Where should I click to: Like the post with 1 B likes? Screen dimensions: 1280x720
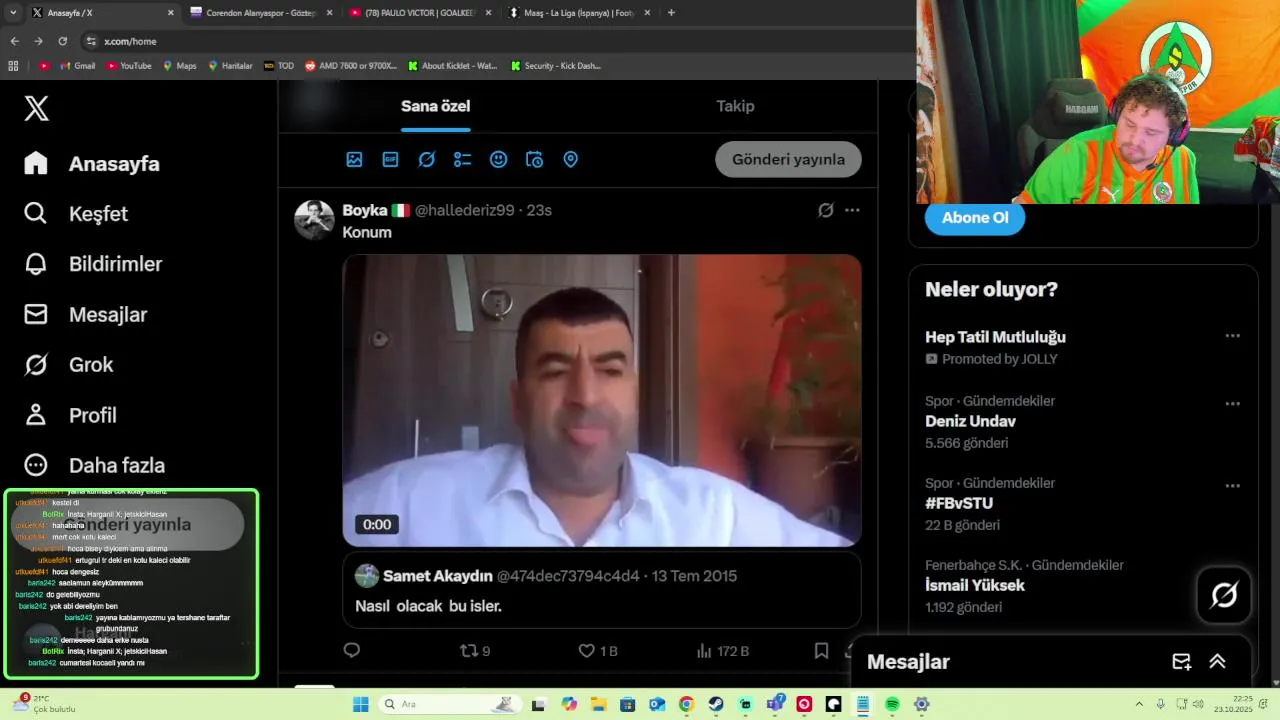click(598, 651)
